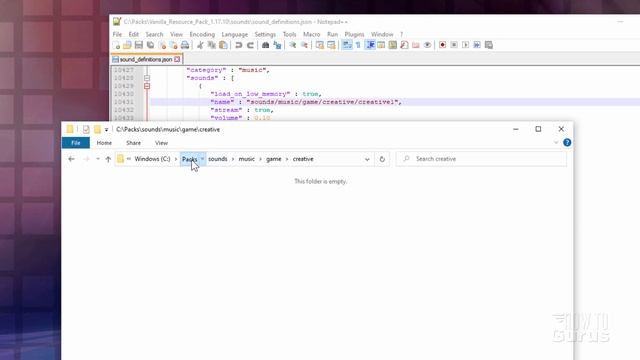This screenshot has width=640, height=360.
Task: Click the Redo arrow in Notepad++ toolbar
Action: click(x=250, y=45)
